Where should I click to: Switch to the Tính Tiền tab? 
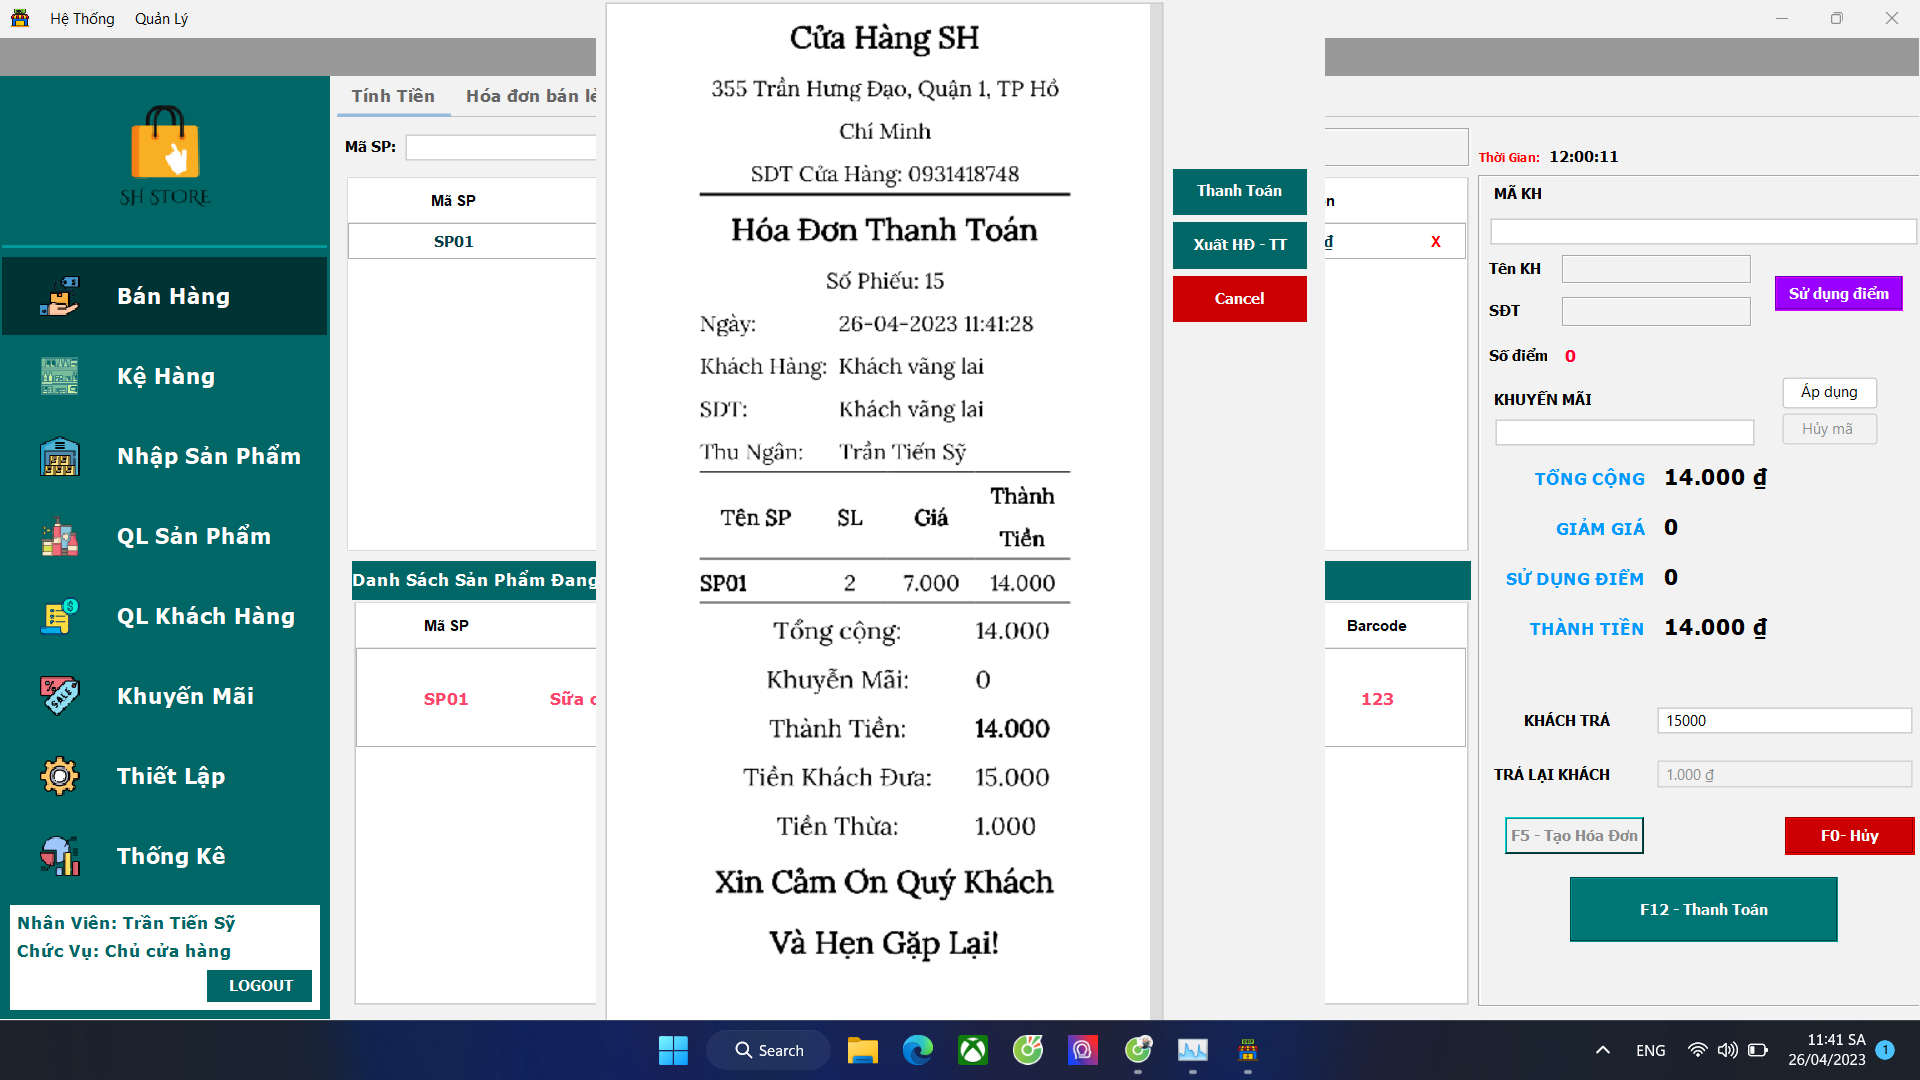393,96
